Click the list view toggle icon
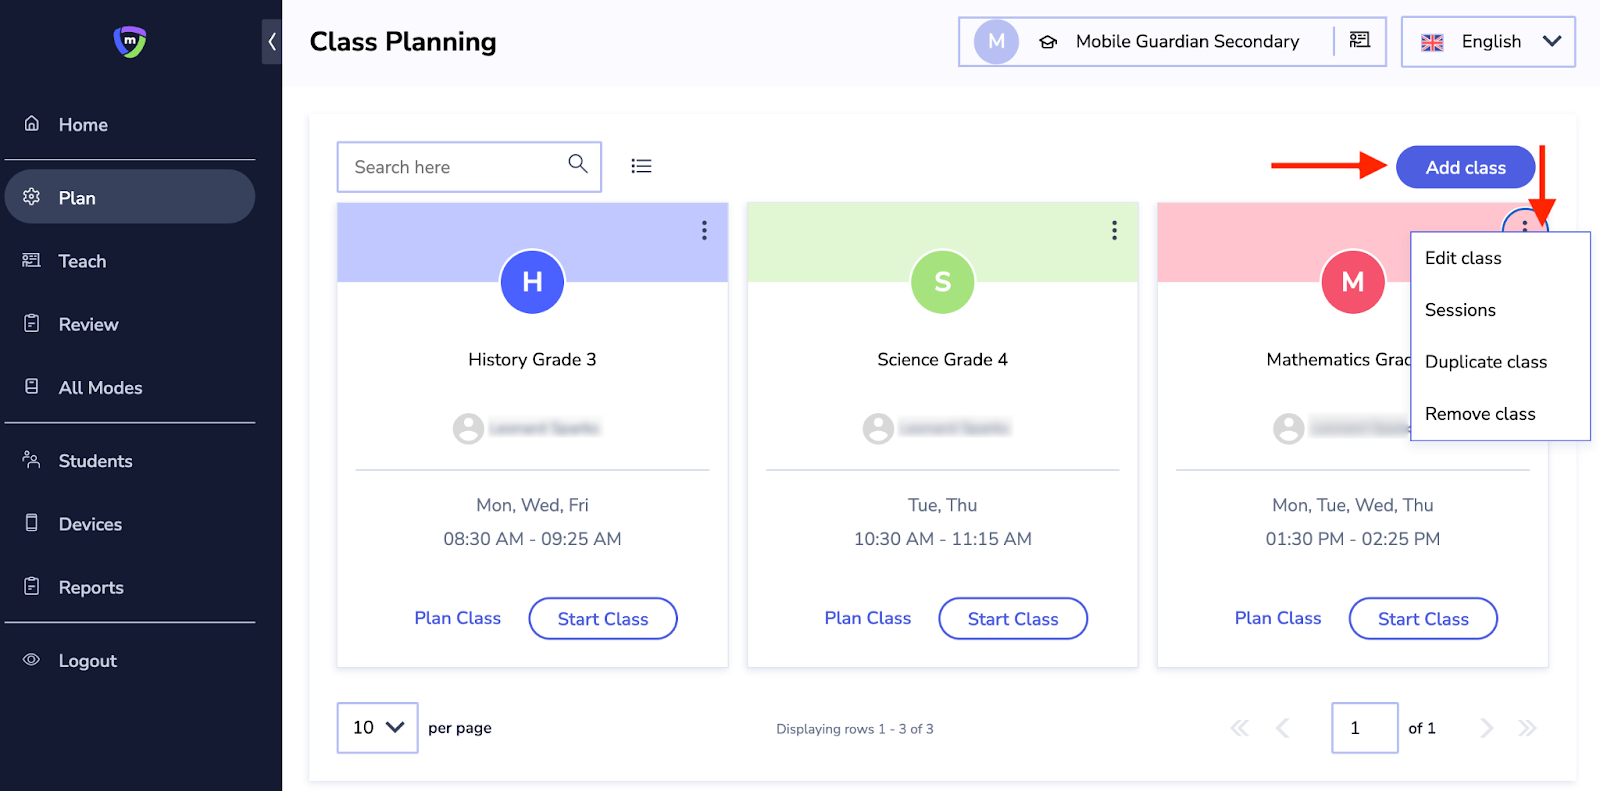Image resolution: width=1600 pixels, height=791 pixels. tap(641, 166)
